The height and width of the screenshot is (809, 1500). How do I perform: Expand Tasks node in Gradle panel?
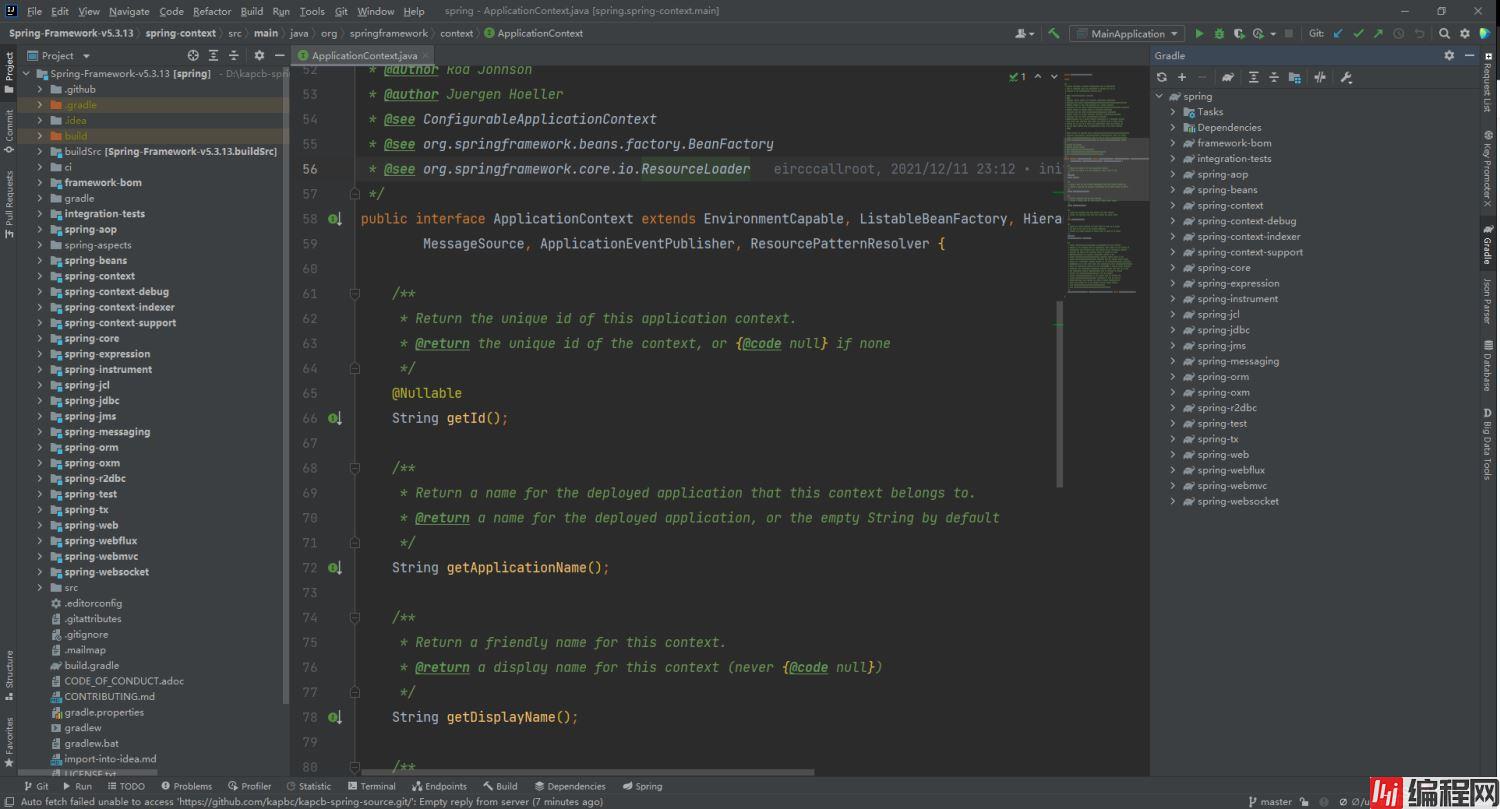1173,112
